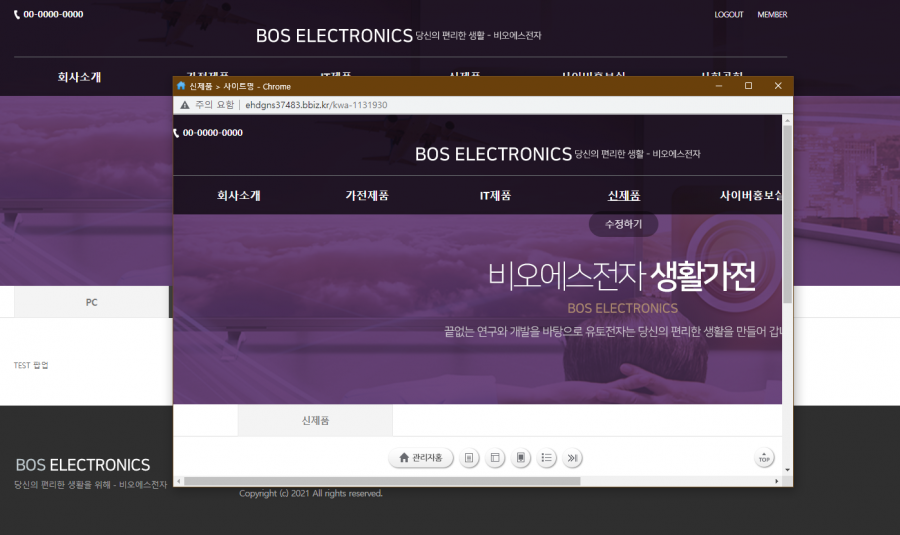Select the 신제품 tab below the banner

click(315, 421)
